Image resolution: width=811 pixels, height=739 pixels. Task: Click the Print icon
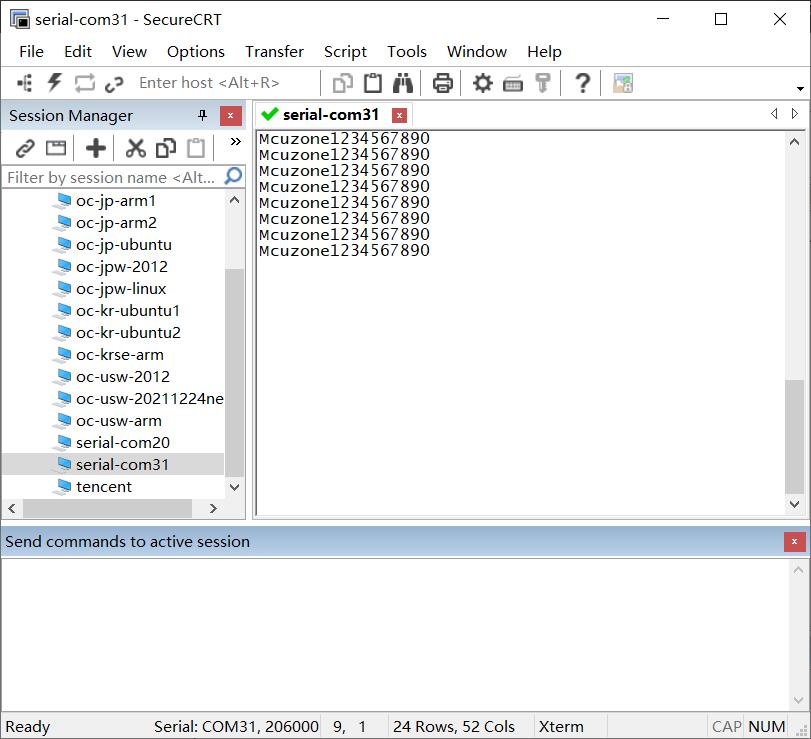442,83
